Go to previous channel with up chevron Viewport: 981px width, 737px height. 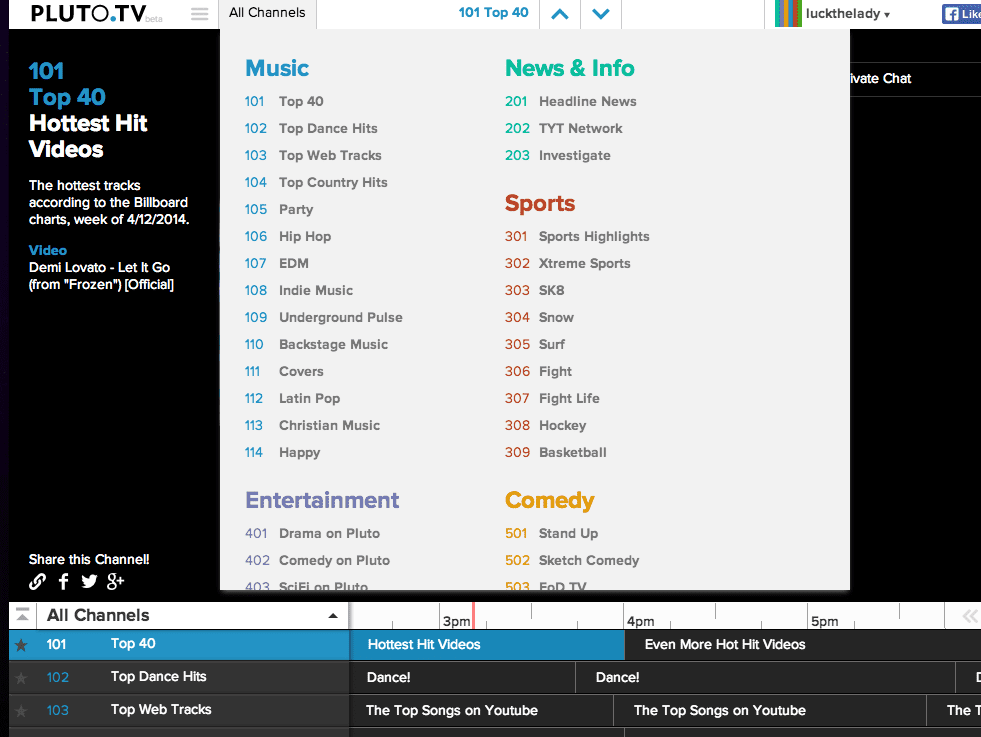[x=560, y=14]
